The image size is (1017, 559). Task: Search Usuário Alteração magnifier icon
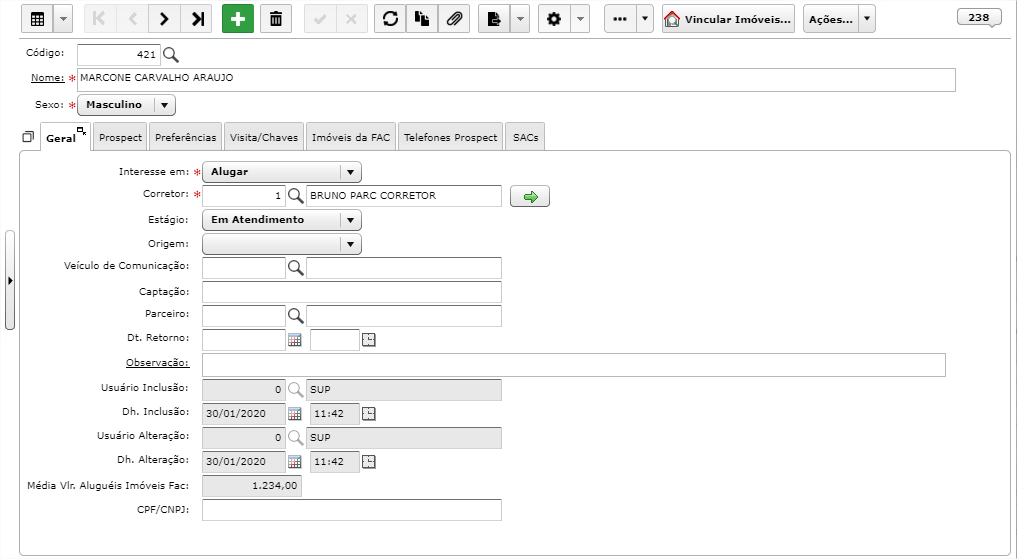pyautogui.click(x=296, y=437)
